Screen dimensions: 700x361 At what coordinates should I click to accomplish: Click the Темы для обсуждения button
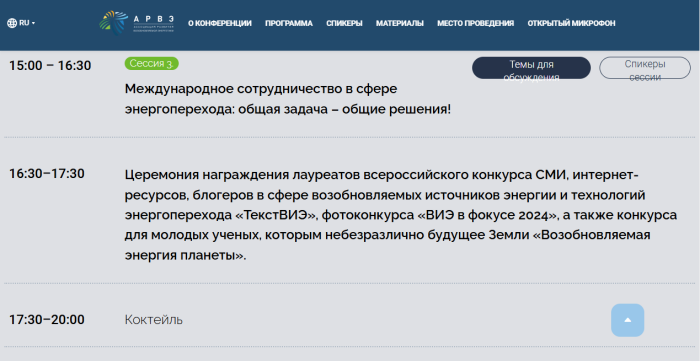coord(531,68)
